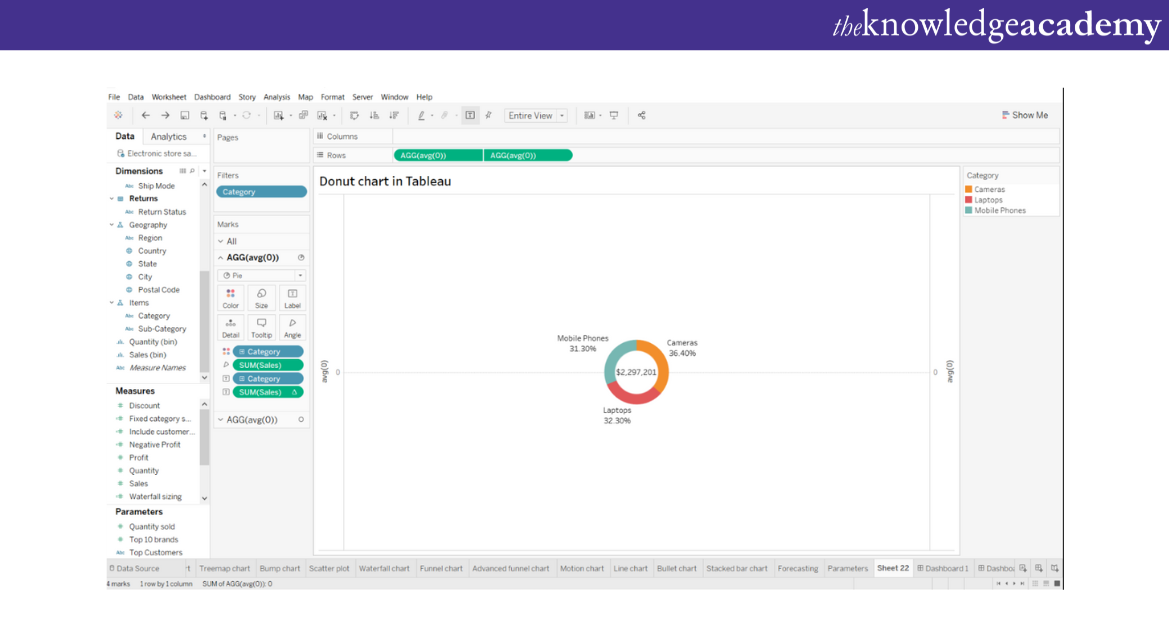Open the Color marks card

(x=231, y=298)
